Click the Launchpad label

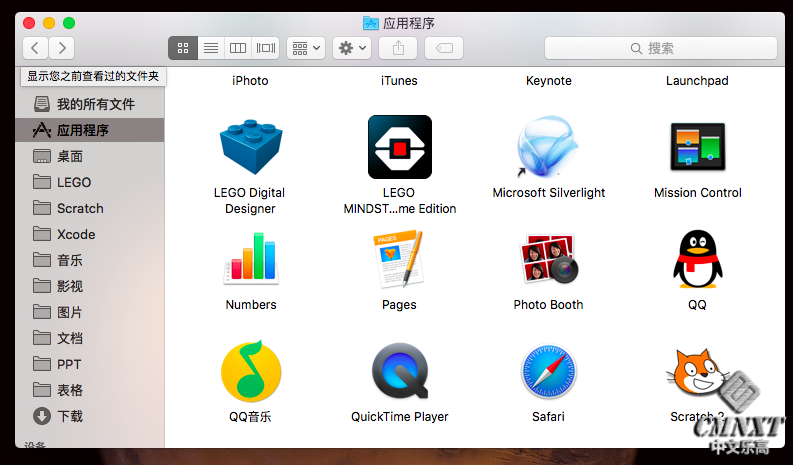tap(697, 81)
